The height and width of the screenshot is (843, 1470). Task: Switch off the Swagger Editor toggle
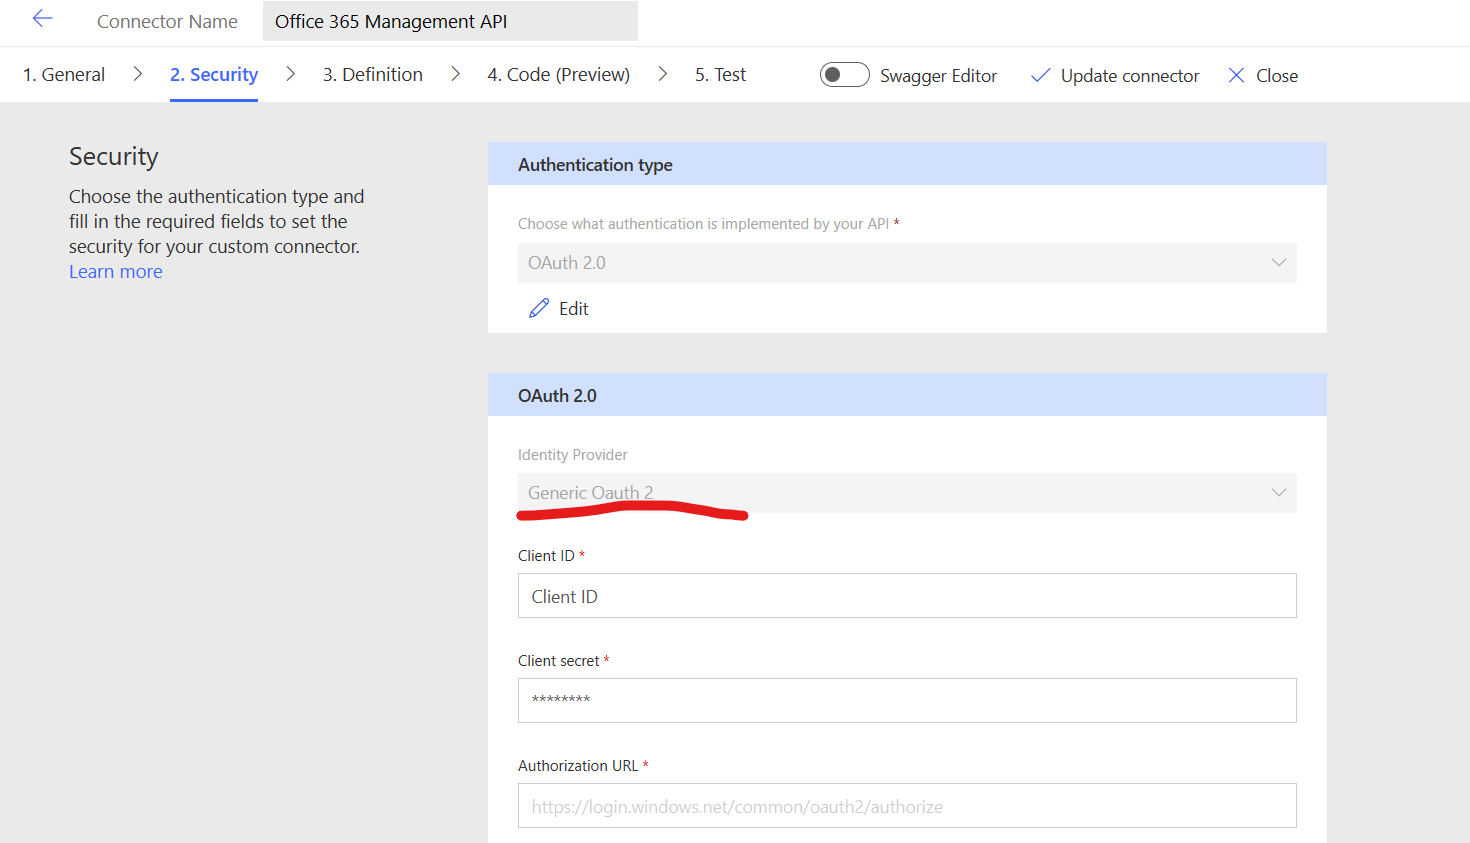[x=844, y=74]
